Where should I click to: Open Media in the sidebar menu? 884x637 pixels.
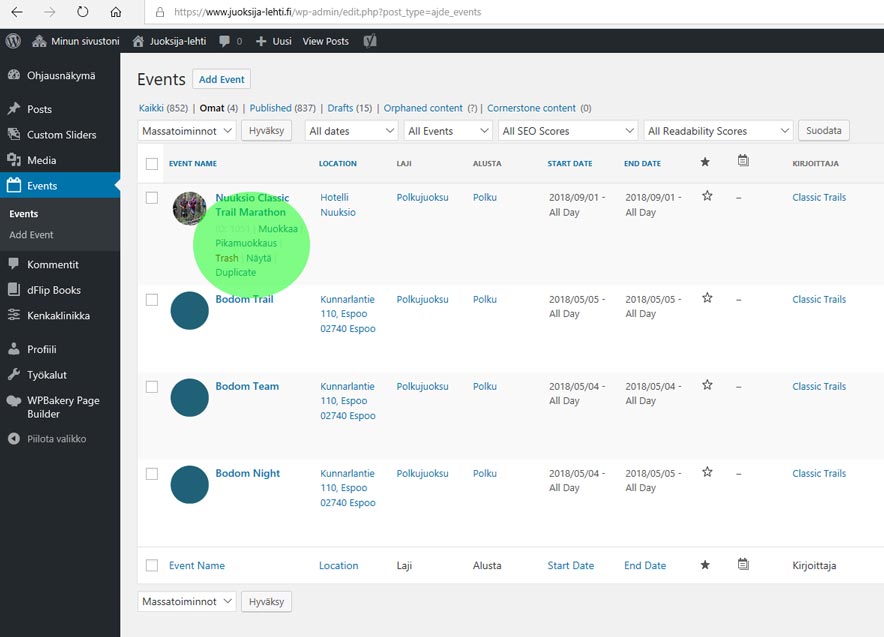tap(41, 160)
